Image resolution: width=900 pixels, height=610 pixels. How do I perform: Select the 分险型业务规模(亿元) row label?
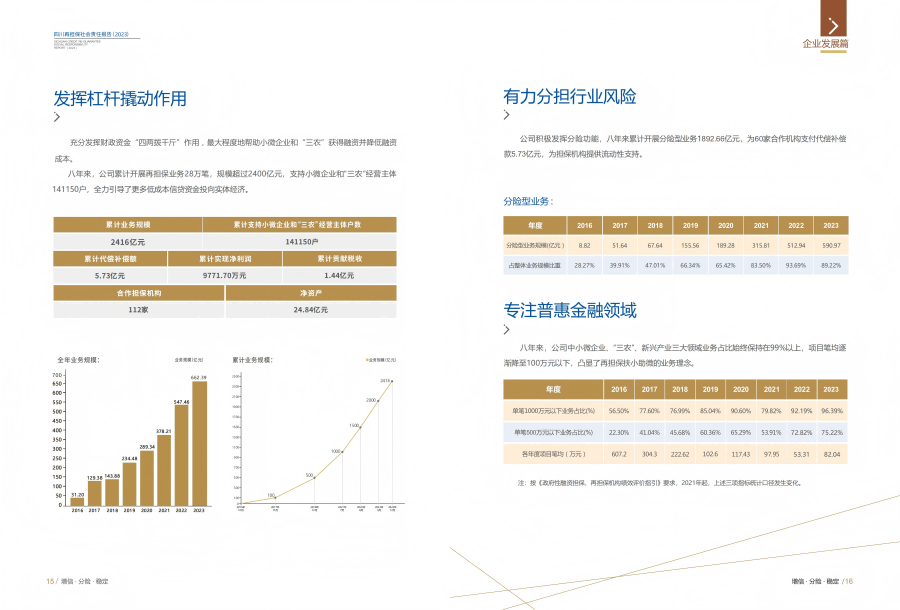pyautogui.click(x=535, y=245)
